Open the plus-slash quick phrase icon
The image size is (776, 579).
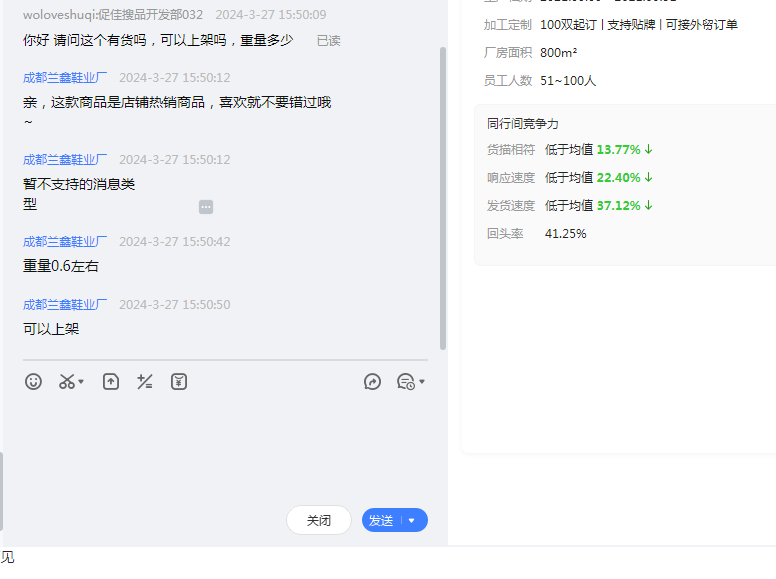(145, 382)
